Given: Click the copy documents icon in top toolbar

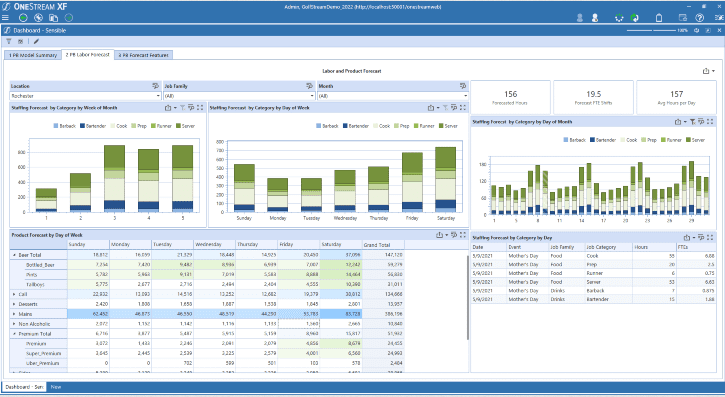Looking at the screenshot, I should 54,18.
